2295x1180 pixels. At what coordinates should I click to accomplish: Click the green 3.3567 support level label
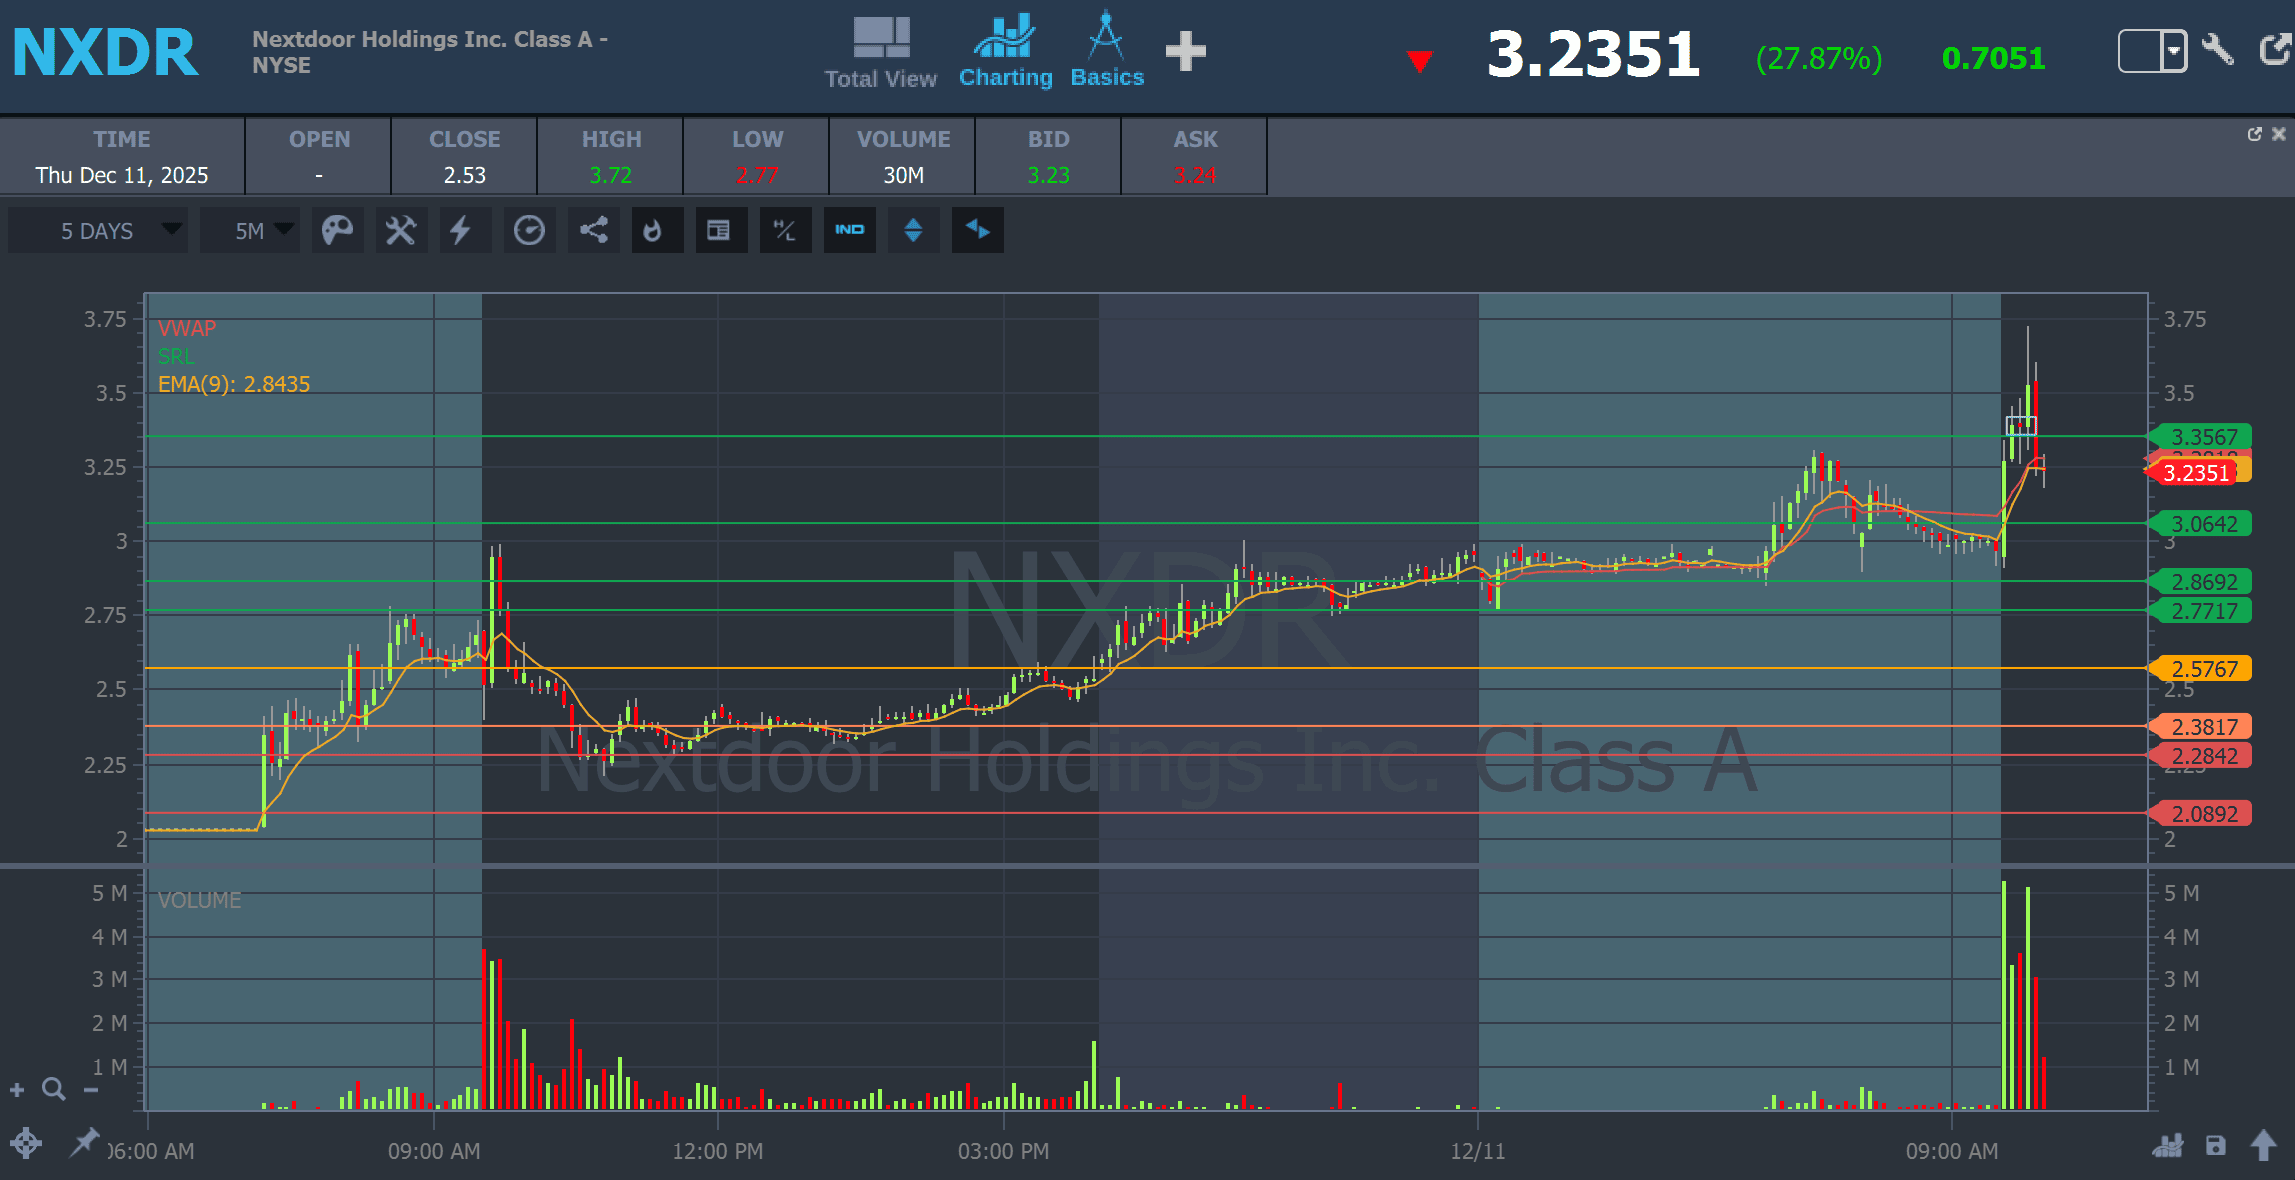[2203, 437]
